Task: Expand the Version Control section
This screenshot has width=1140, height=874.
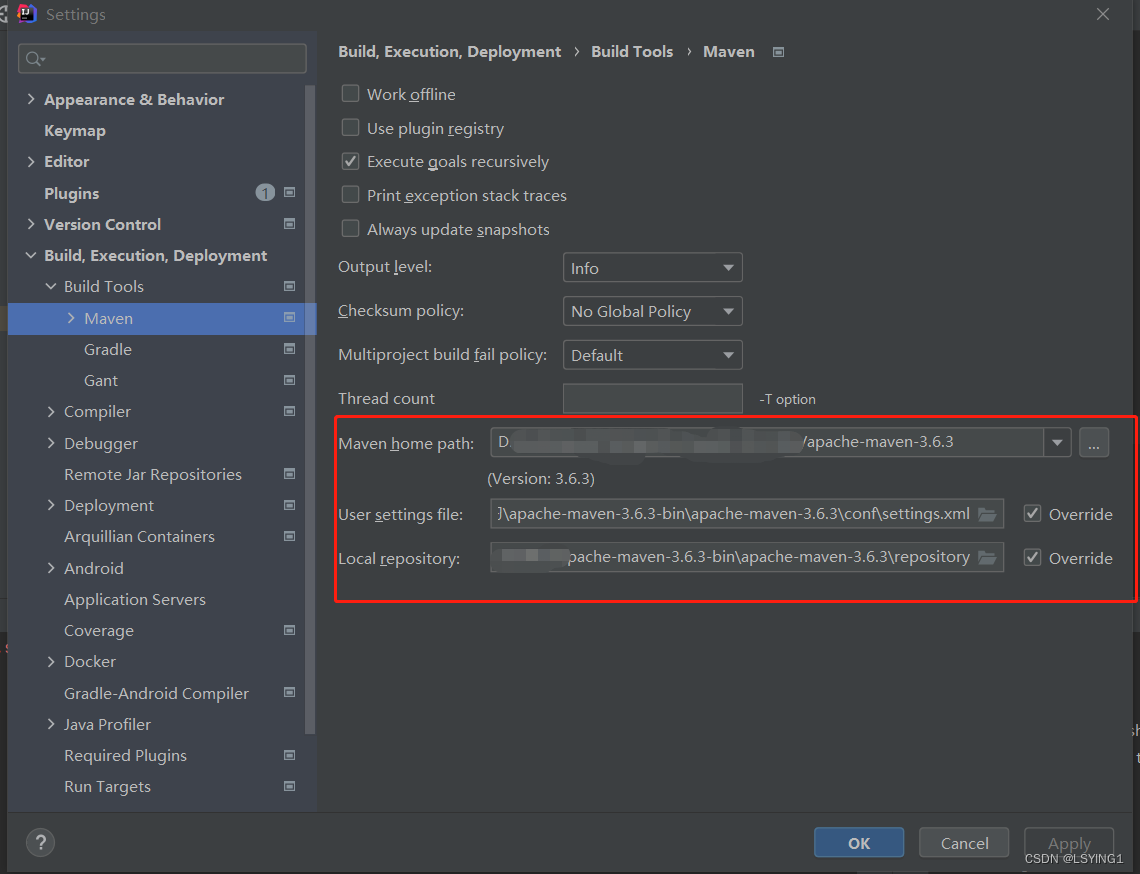Action: (31, 224)
